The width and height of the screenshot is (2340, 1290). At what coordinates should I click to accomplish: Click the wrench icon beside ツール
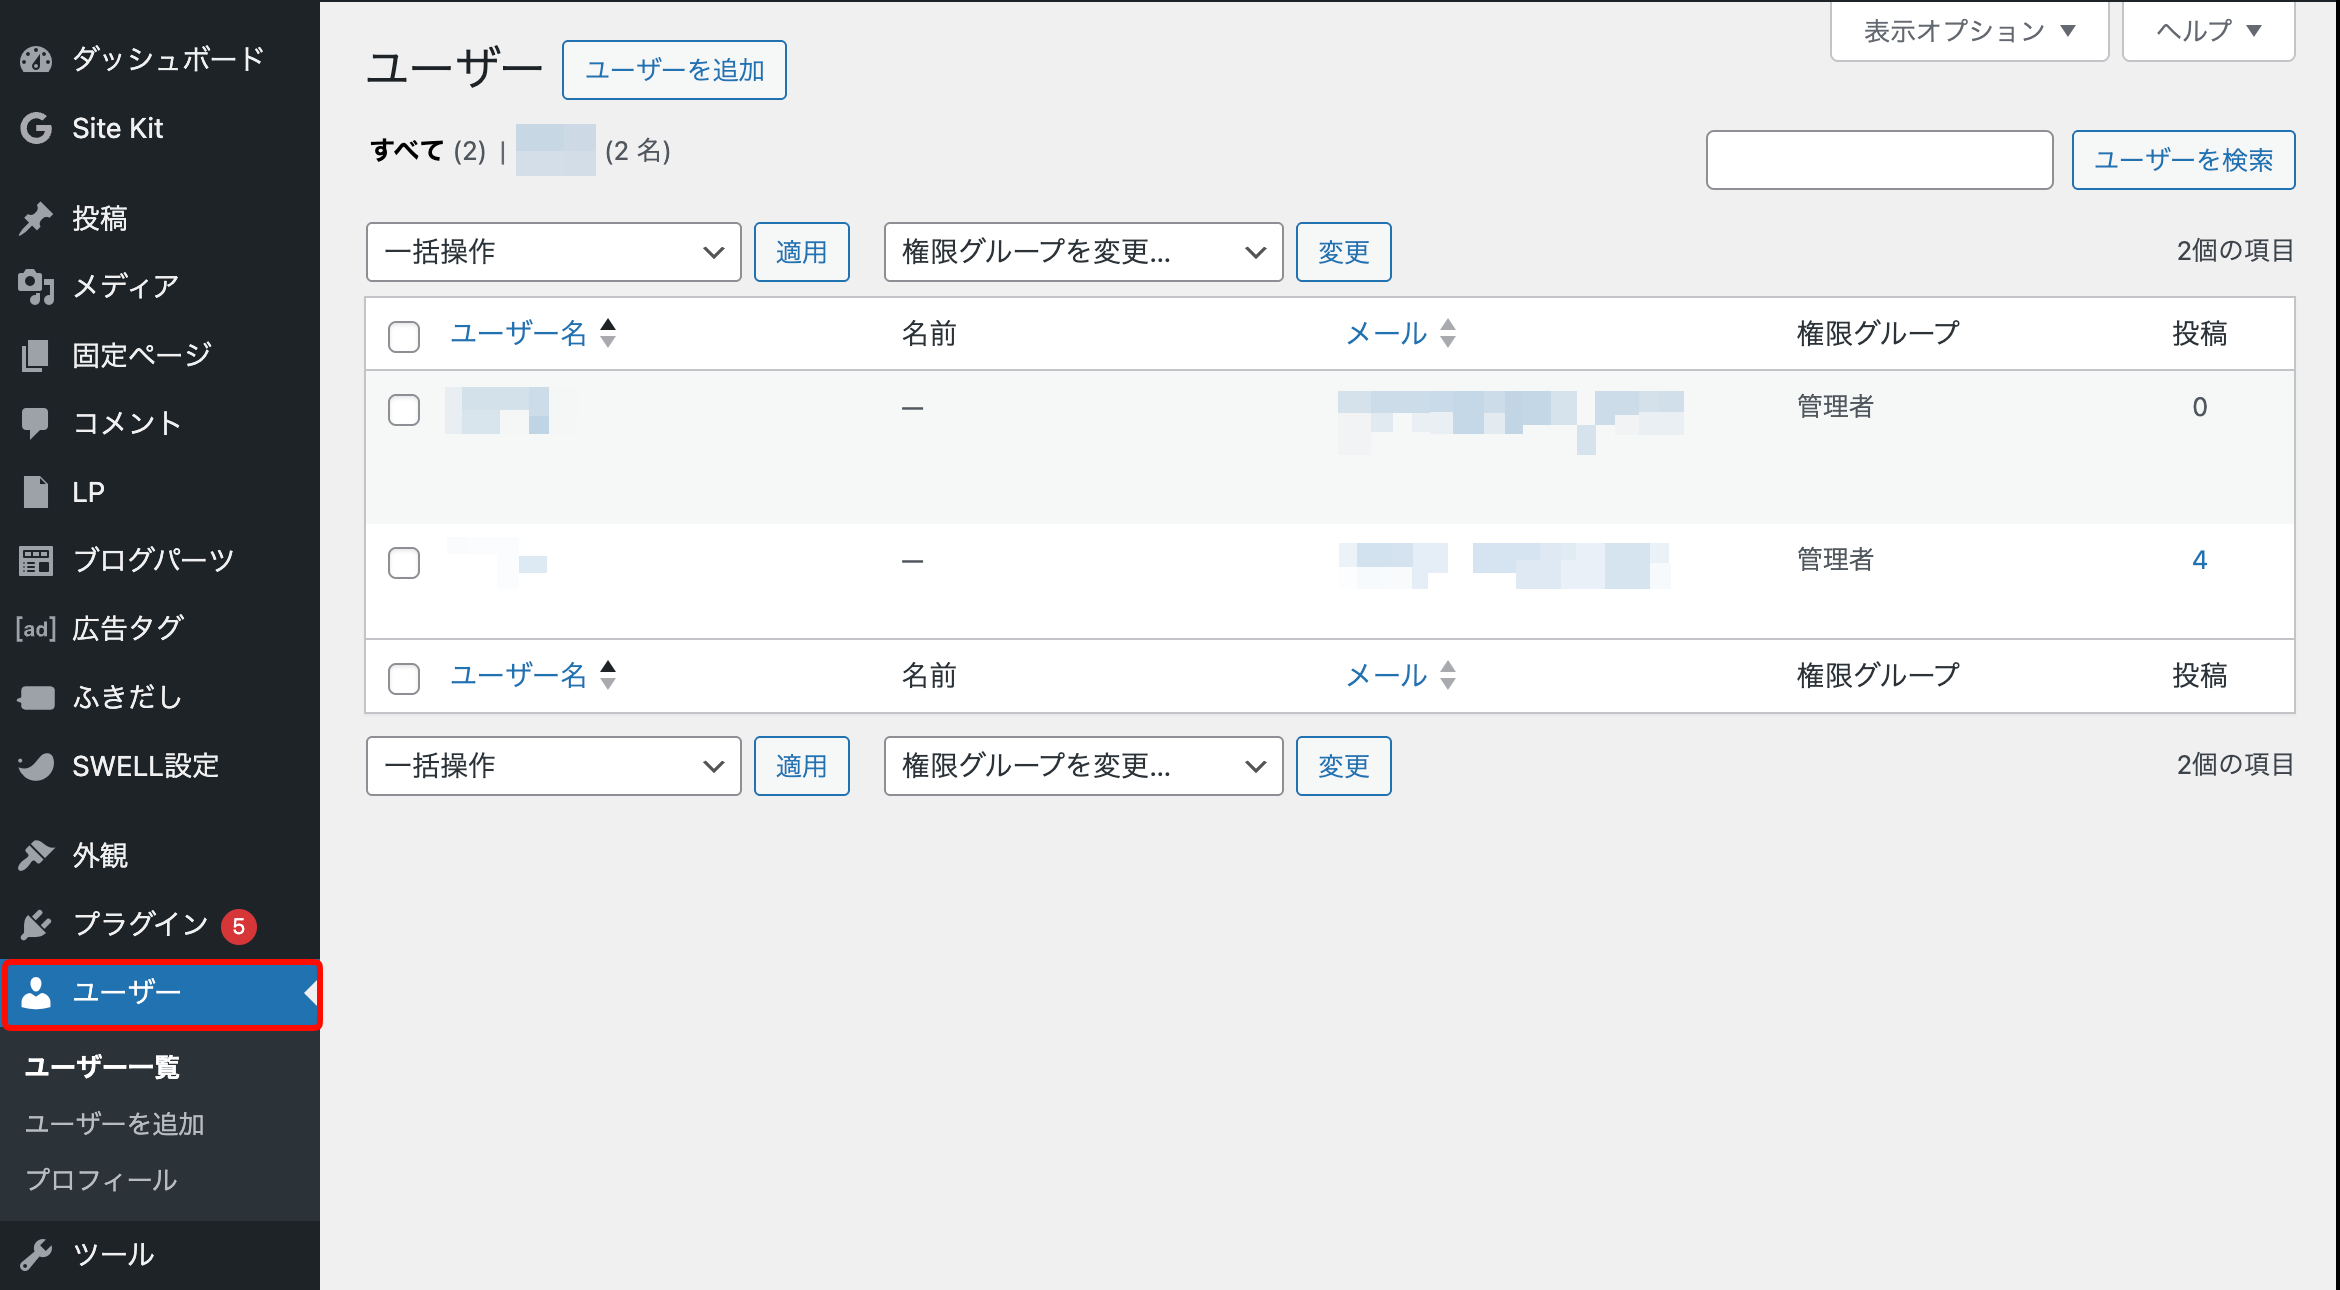[x=36, y=1254]
